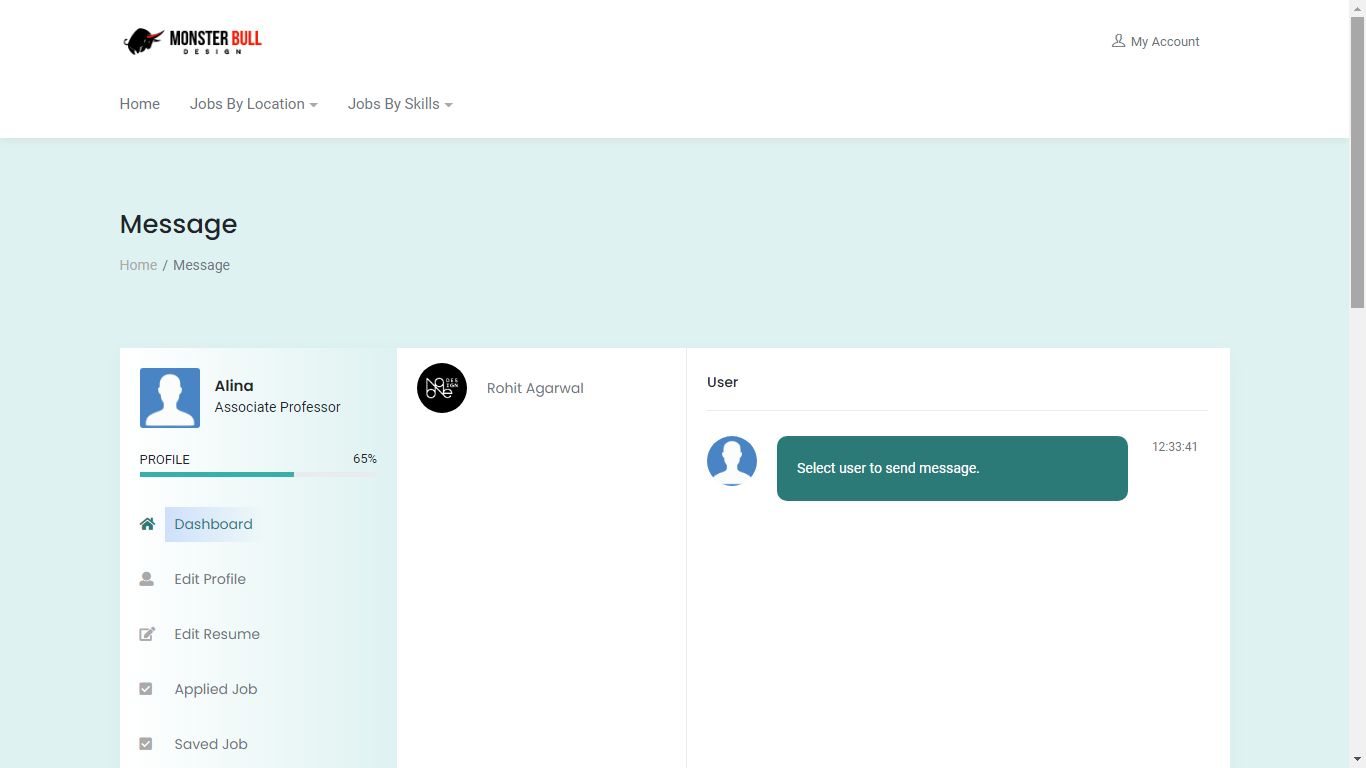1366x768 pixels.
Task: Click the 'Select user to send message.' bubble
Action: point(952,468)
